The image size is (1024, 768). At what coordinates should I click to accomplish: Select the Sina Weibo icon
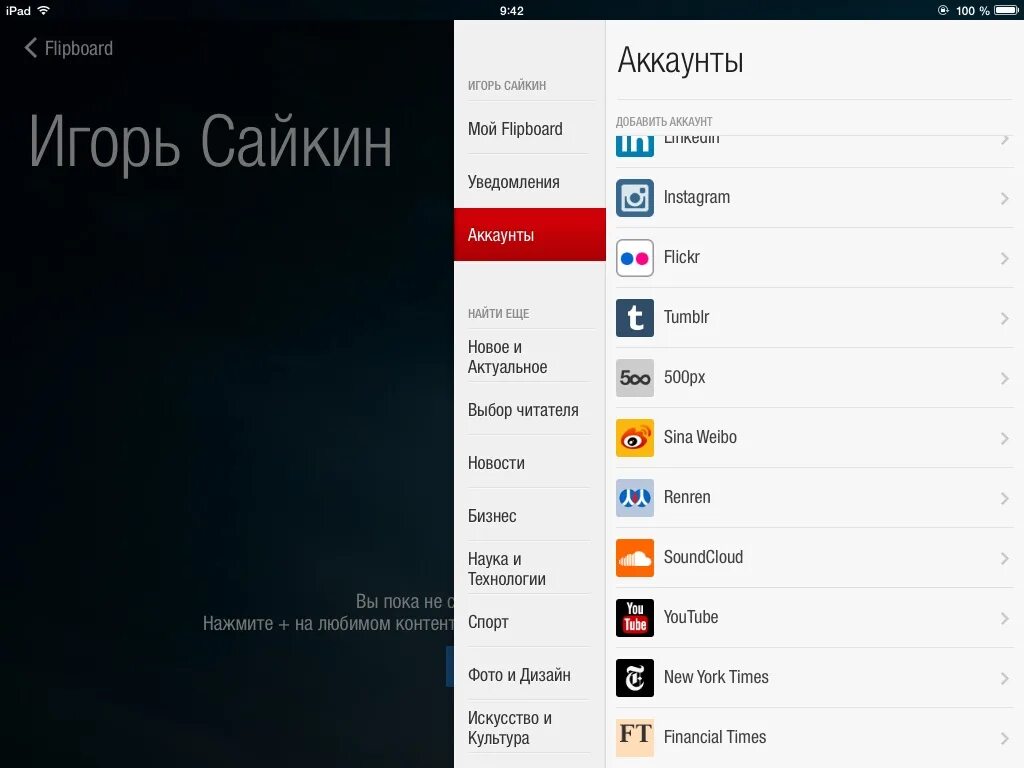[x=634, y=437]
